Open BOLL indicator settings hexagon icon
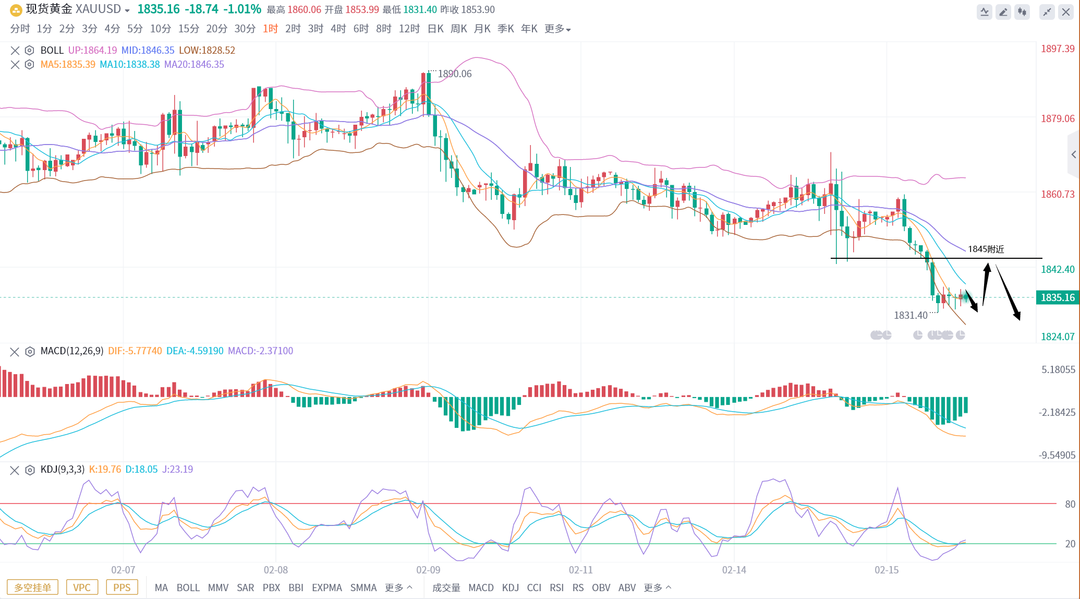The height and width of the screenshot is (599, 1080). [x=30, y=50]
